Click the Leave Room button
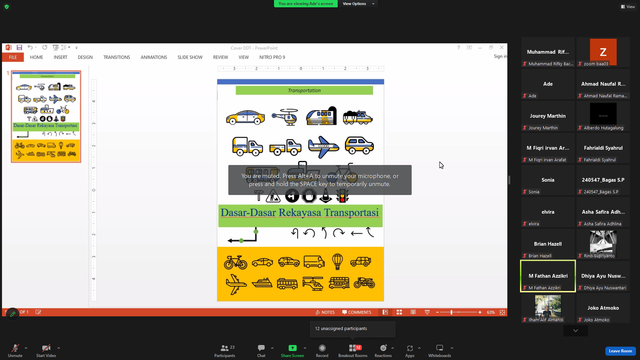This screenshot has width=640, height=360. pos(620,351)
